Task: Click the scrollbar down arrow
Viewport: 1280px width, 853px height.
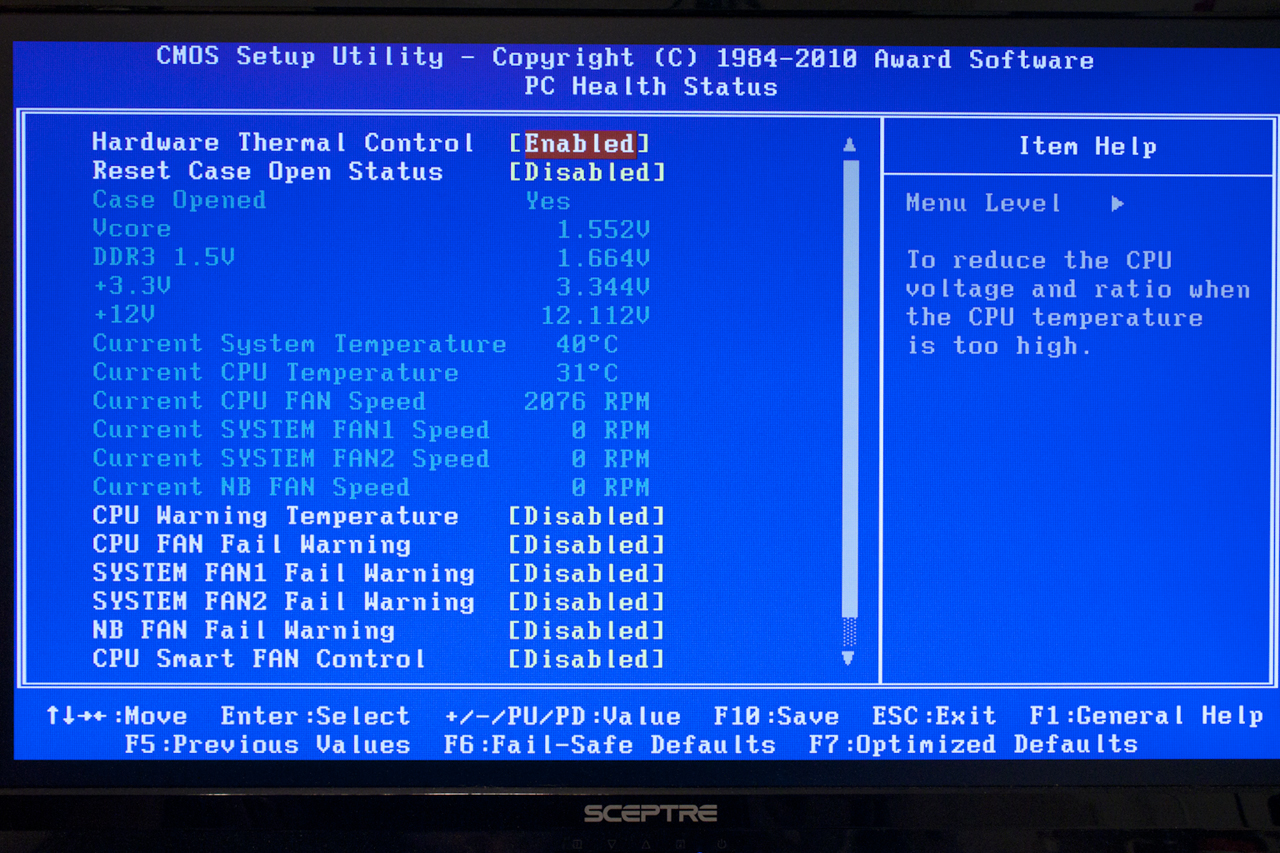Action: pyautogui.click(x=850, y=658)
